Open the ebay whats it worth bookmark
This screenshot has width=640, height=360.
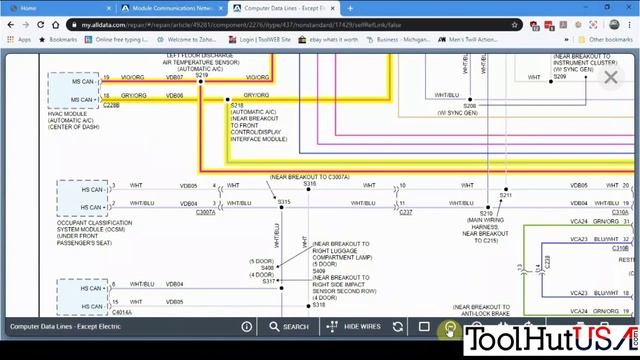click(328, 40)
